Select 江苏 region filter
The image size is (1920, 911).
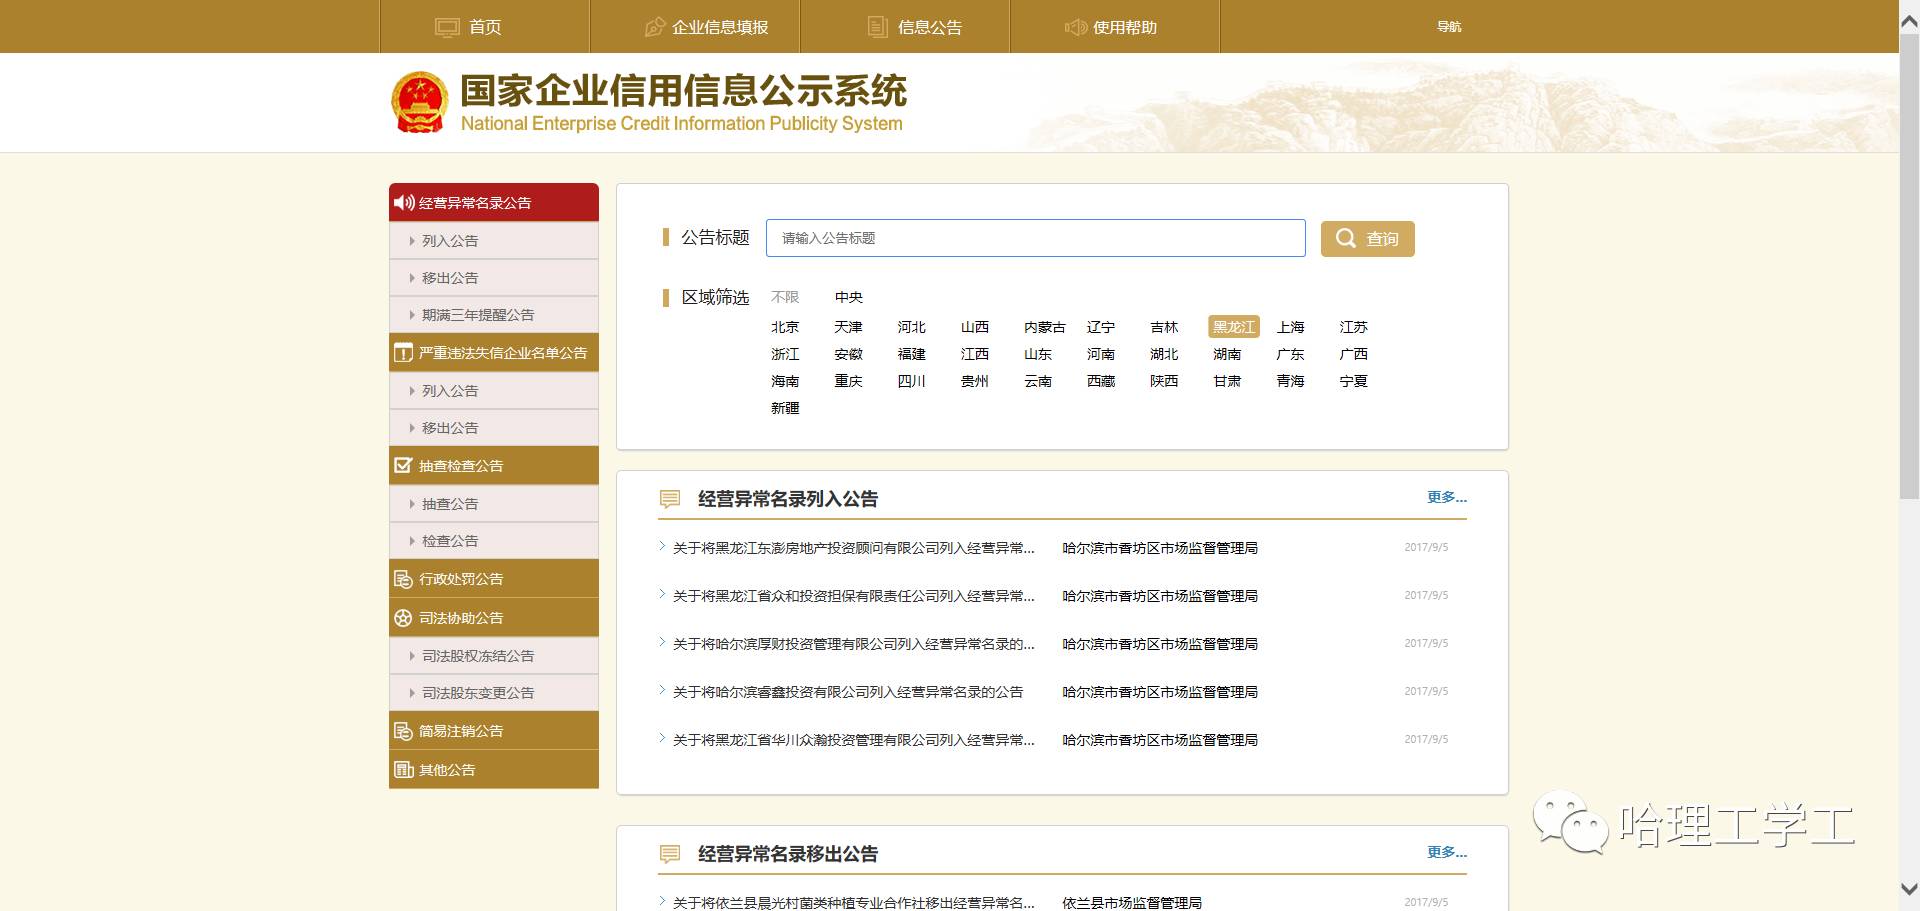point(1354,327)
